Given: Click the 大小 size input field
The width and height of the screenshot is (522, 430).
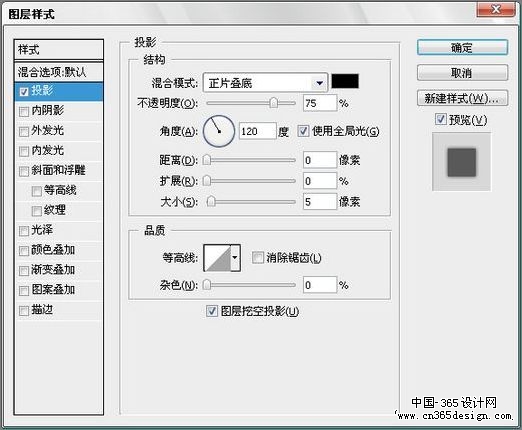Looking at the screenshot, I should (320, 202).
